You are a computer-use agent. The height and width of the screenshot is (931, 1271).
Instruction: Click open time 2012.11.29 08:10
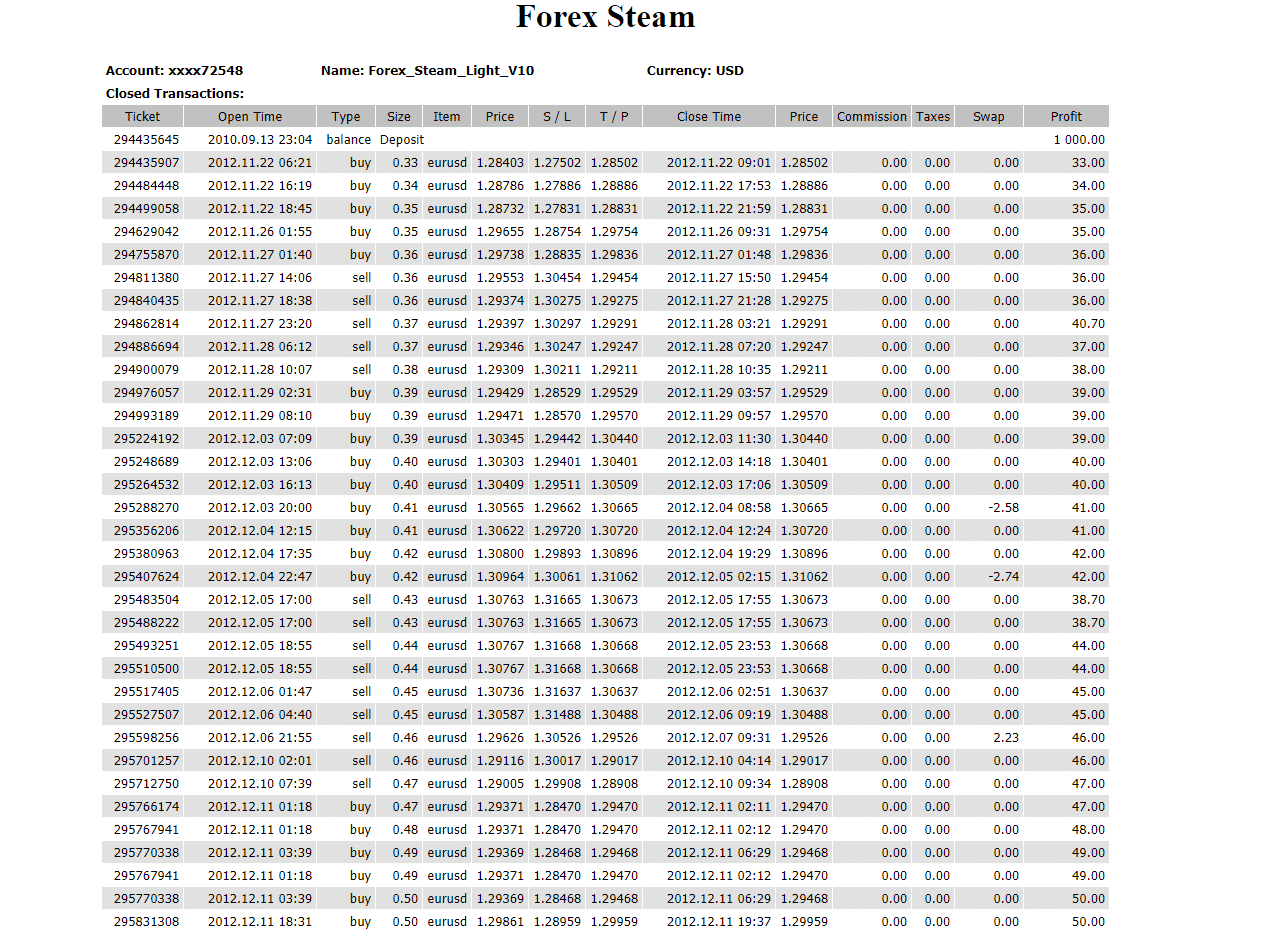(x=260, y=416)
